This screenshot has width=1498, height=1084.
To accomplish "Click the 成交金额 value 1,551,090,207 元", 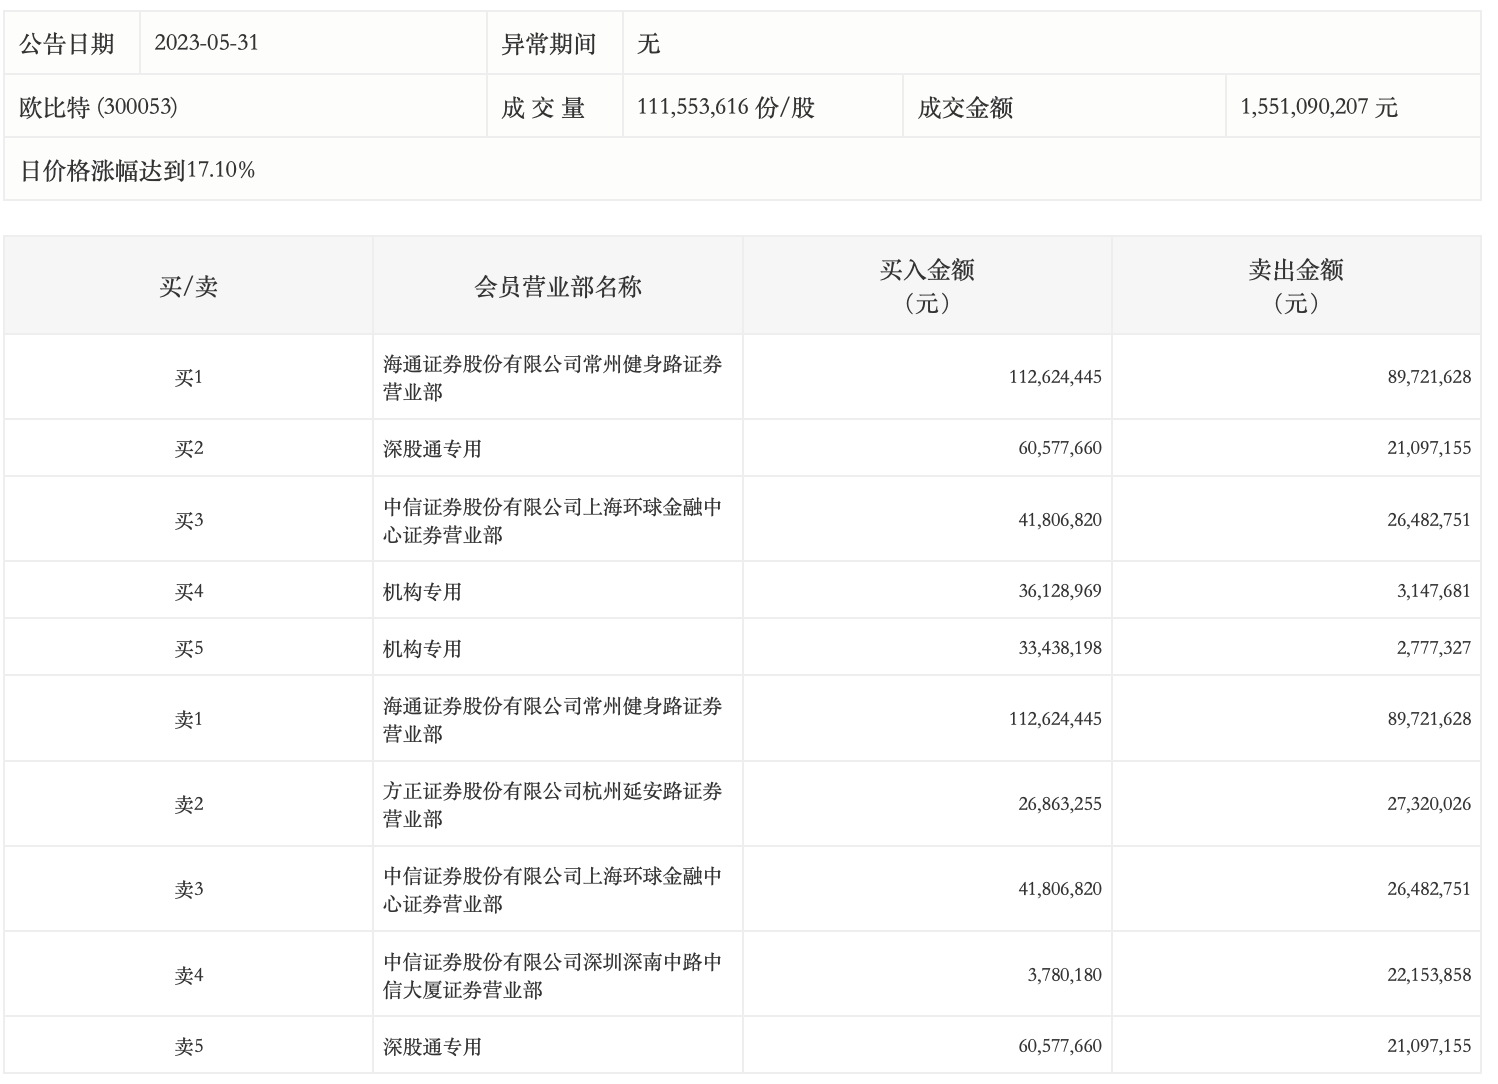I will click(x=1318, y=107).
